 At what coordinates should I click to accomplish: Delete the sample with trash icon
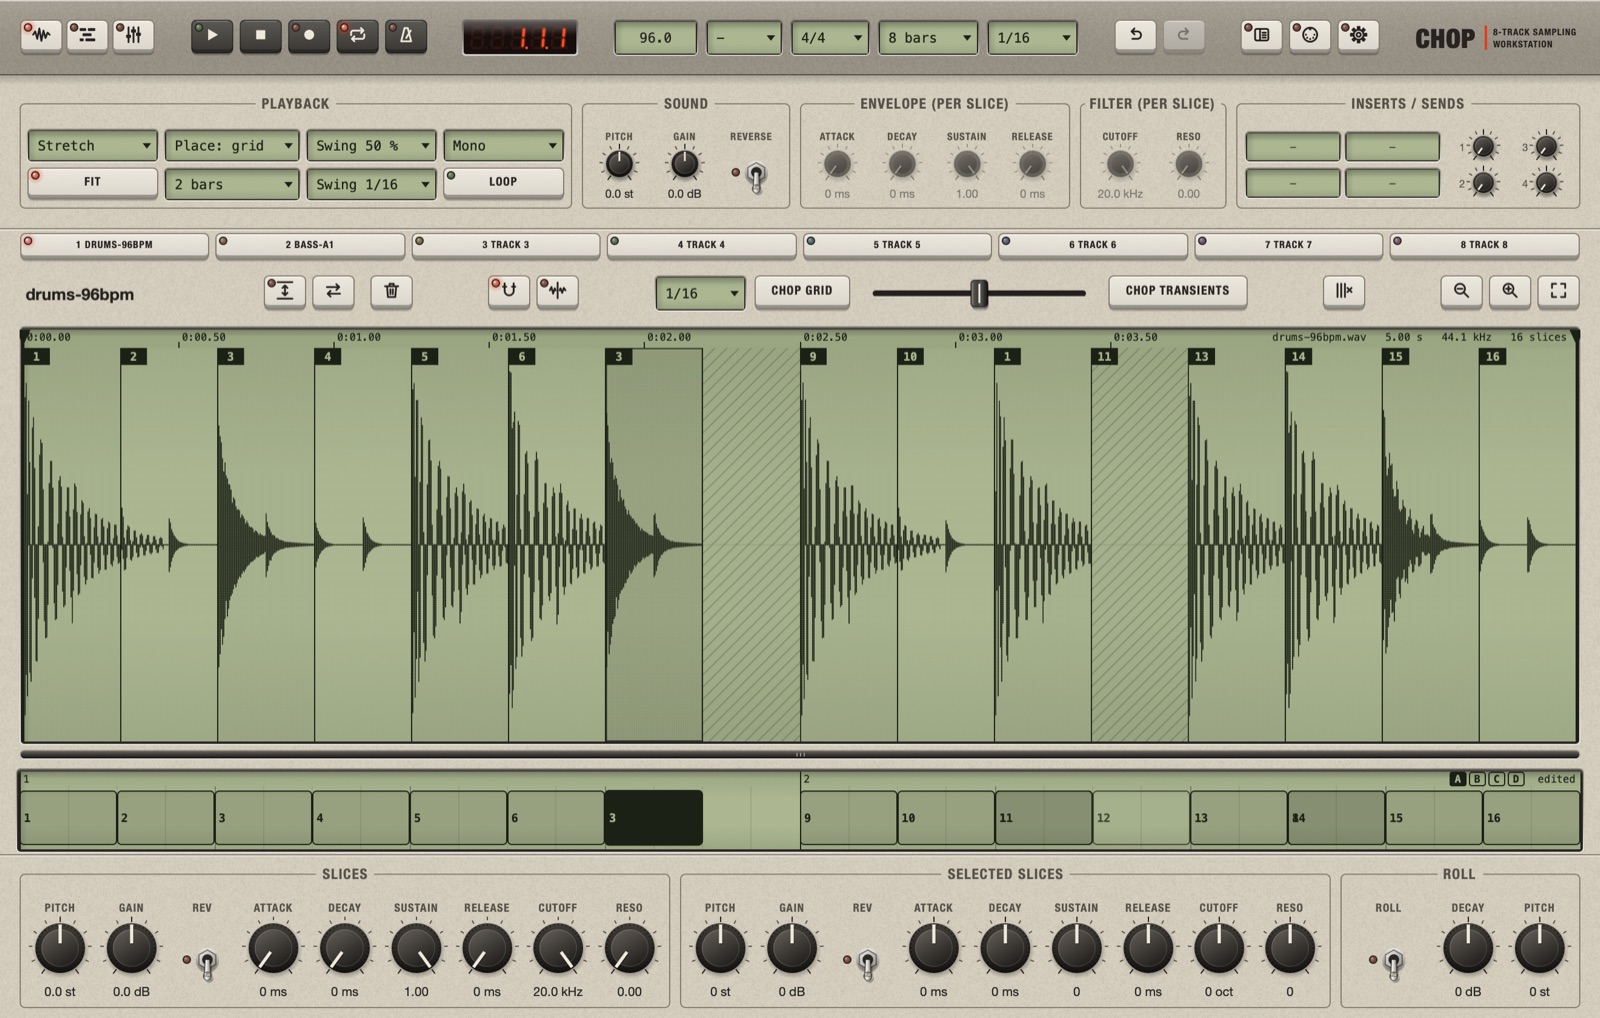(391, 291)
